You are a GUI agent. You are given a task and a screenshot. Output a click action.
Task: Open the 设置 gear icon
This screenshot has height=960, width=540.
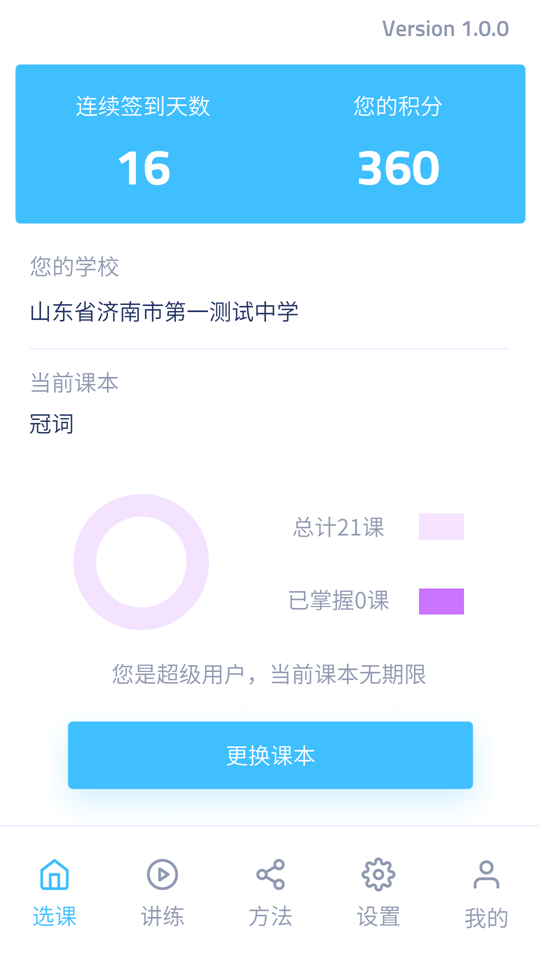click(378, 874)
